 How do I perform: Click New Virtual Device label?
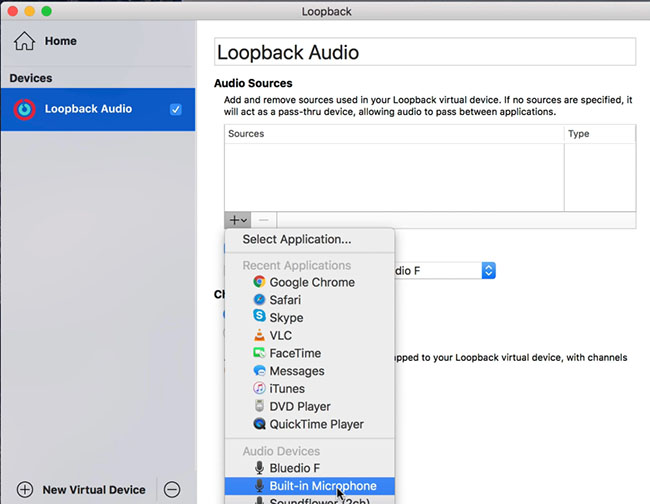94,490
